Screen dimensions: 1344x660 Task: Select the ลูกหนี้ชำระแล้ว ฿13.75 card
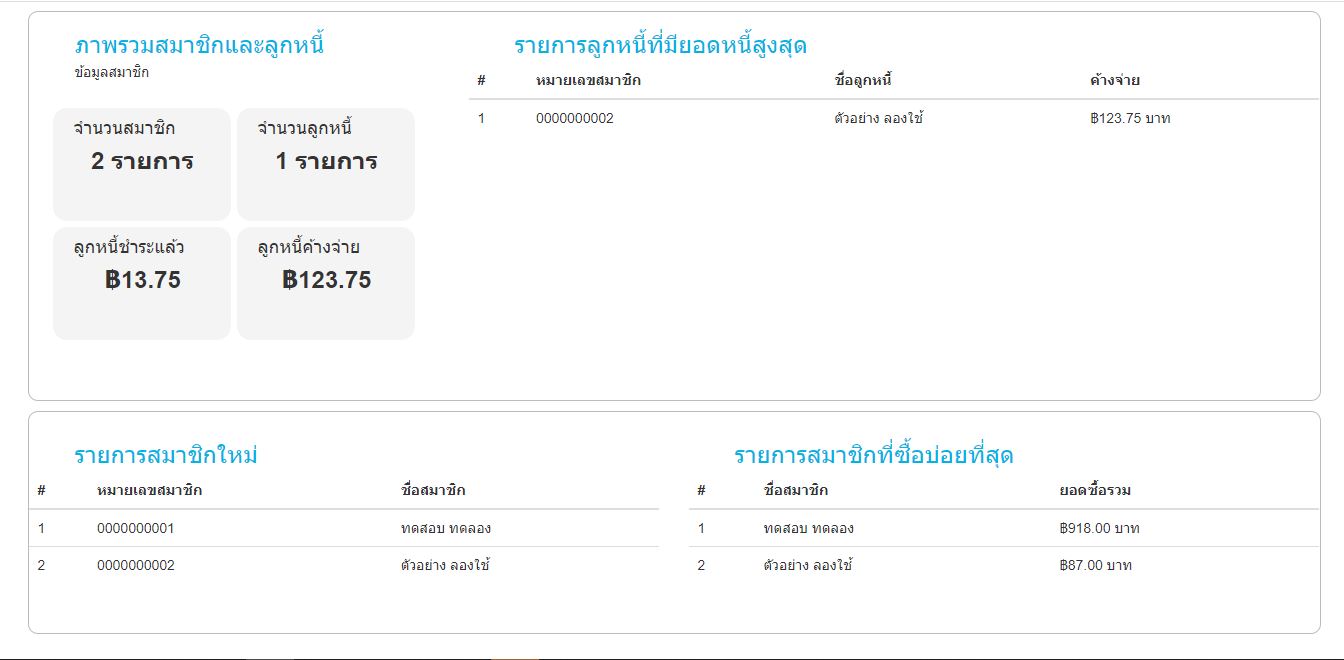tap(142, 282)
